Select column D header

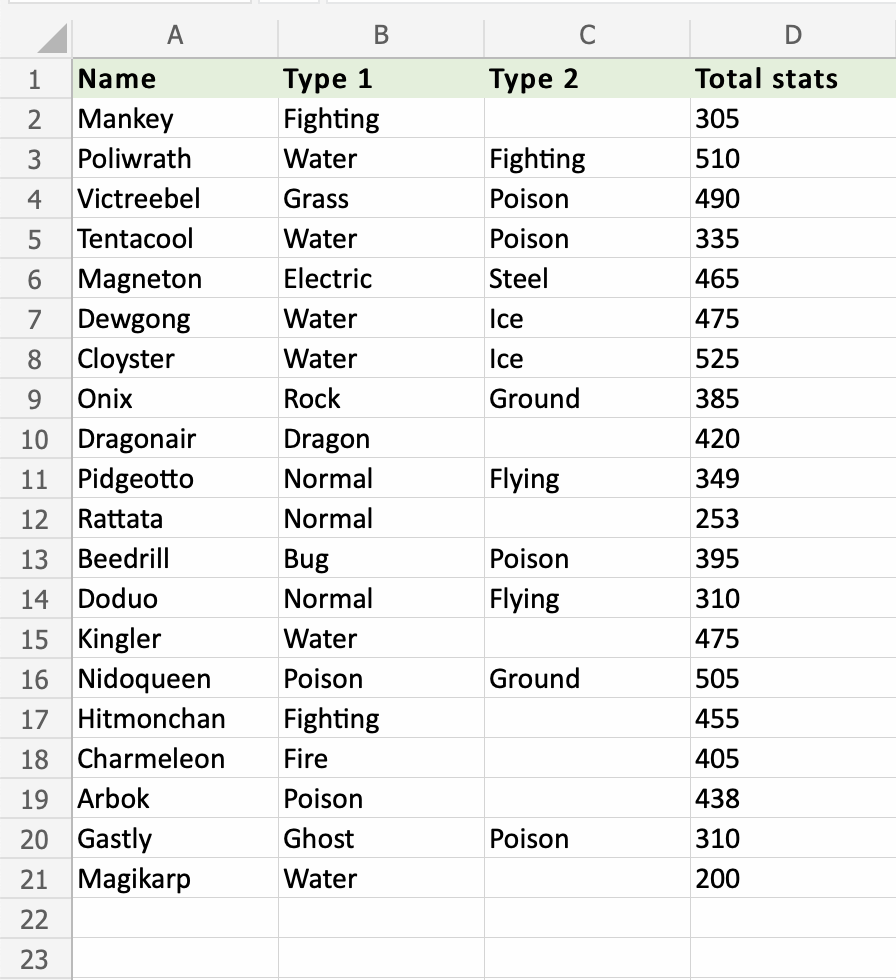[792, 36]
